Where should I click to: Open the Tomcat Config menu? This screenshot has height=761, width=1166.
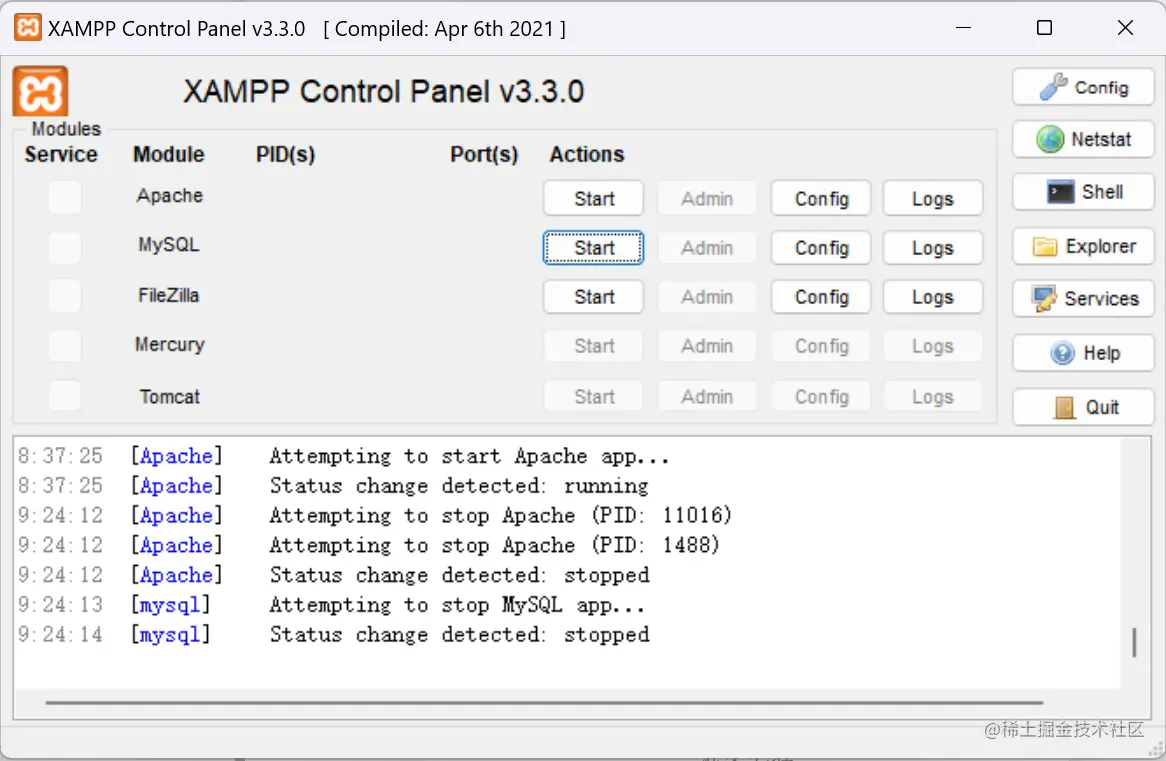tap(821, 396)
